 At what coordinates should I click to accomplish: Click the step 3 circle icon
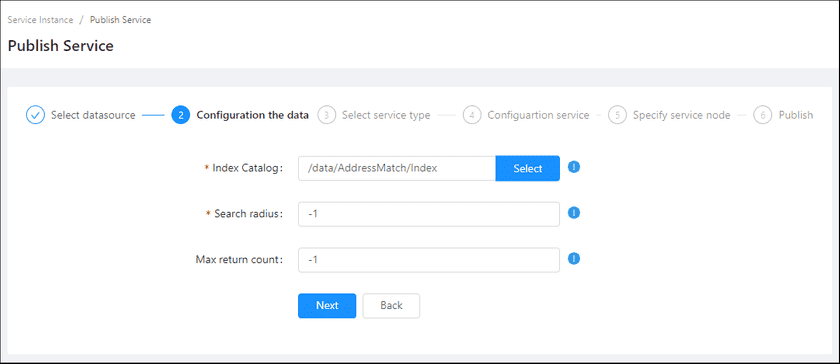(326, 115)
